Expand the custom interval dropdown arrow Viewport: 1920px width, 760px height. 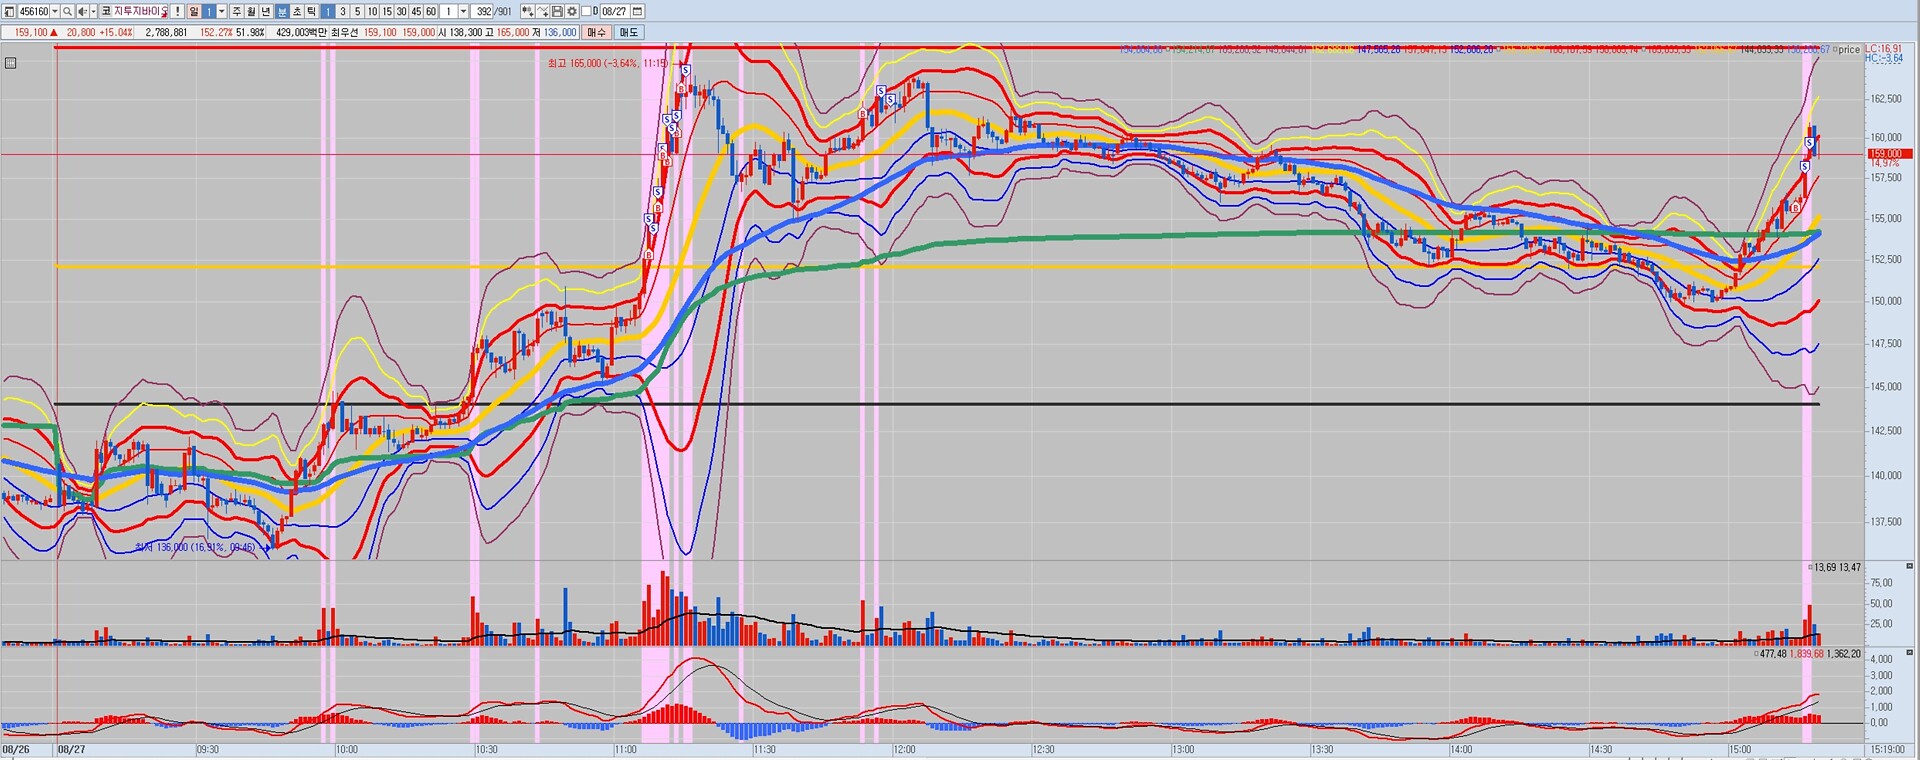463,11
